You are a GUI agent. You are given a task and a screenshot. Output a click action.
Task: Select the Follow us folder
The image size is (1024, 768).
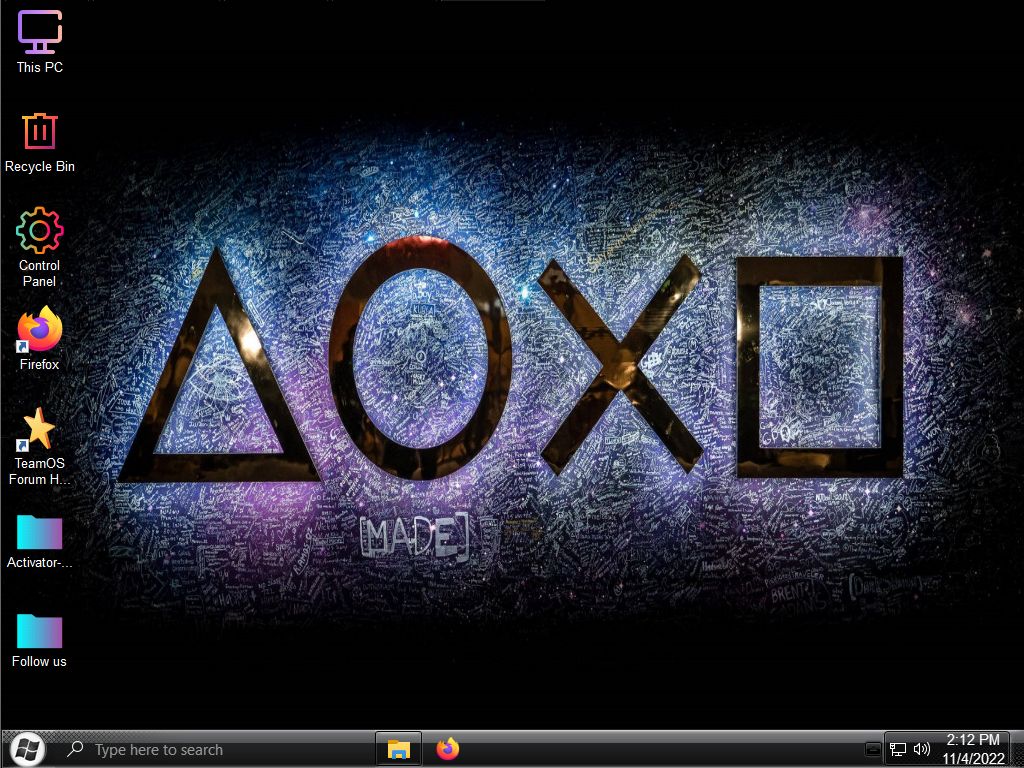pos(39,641)
